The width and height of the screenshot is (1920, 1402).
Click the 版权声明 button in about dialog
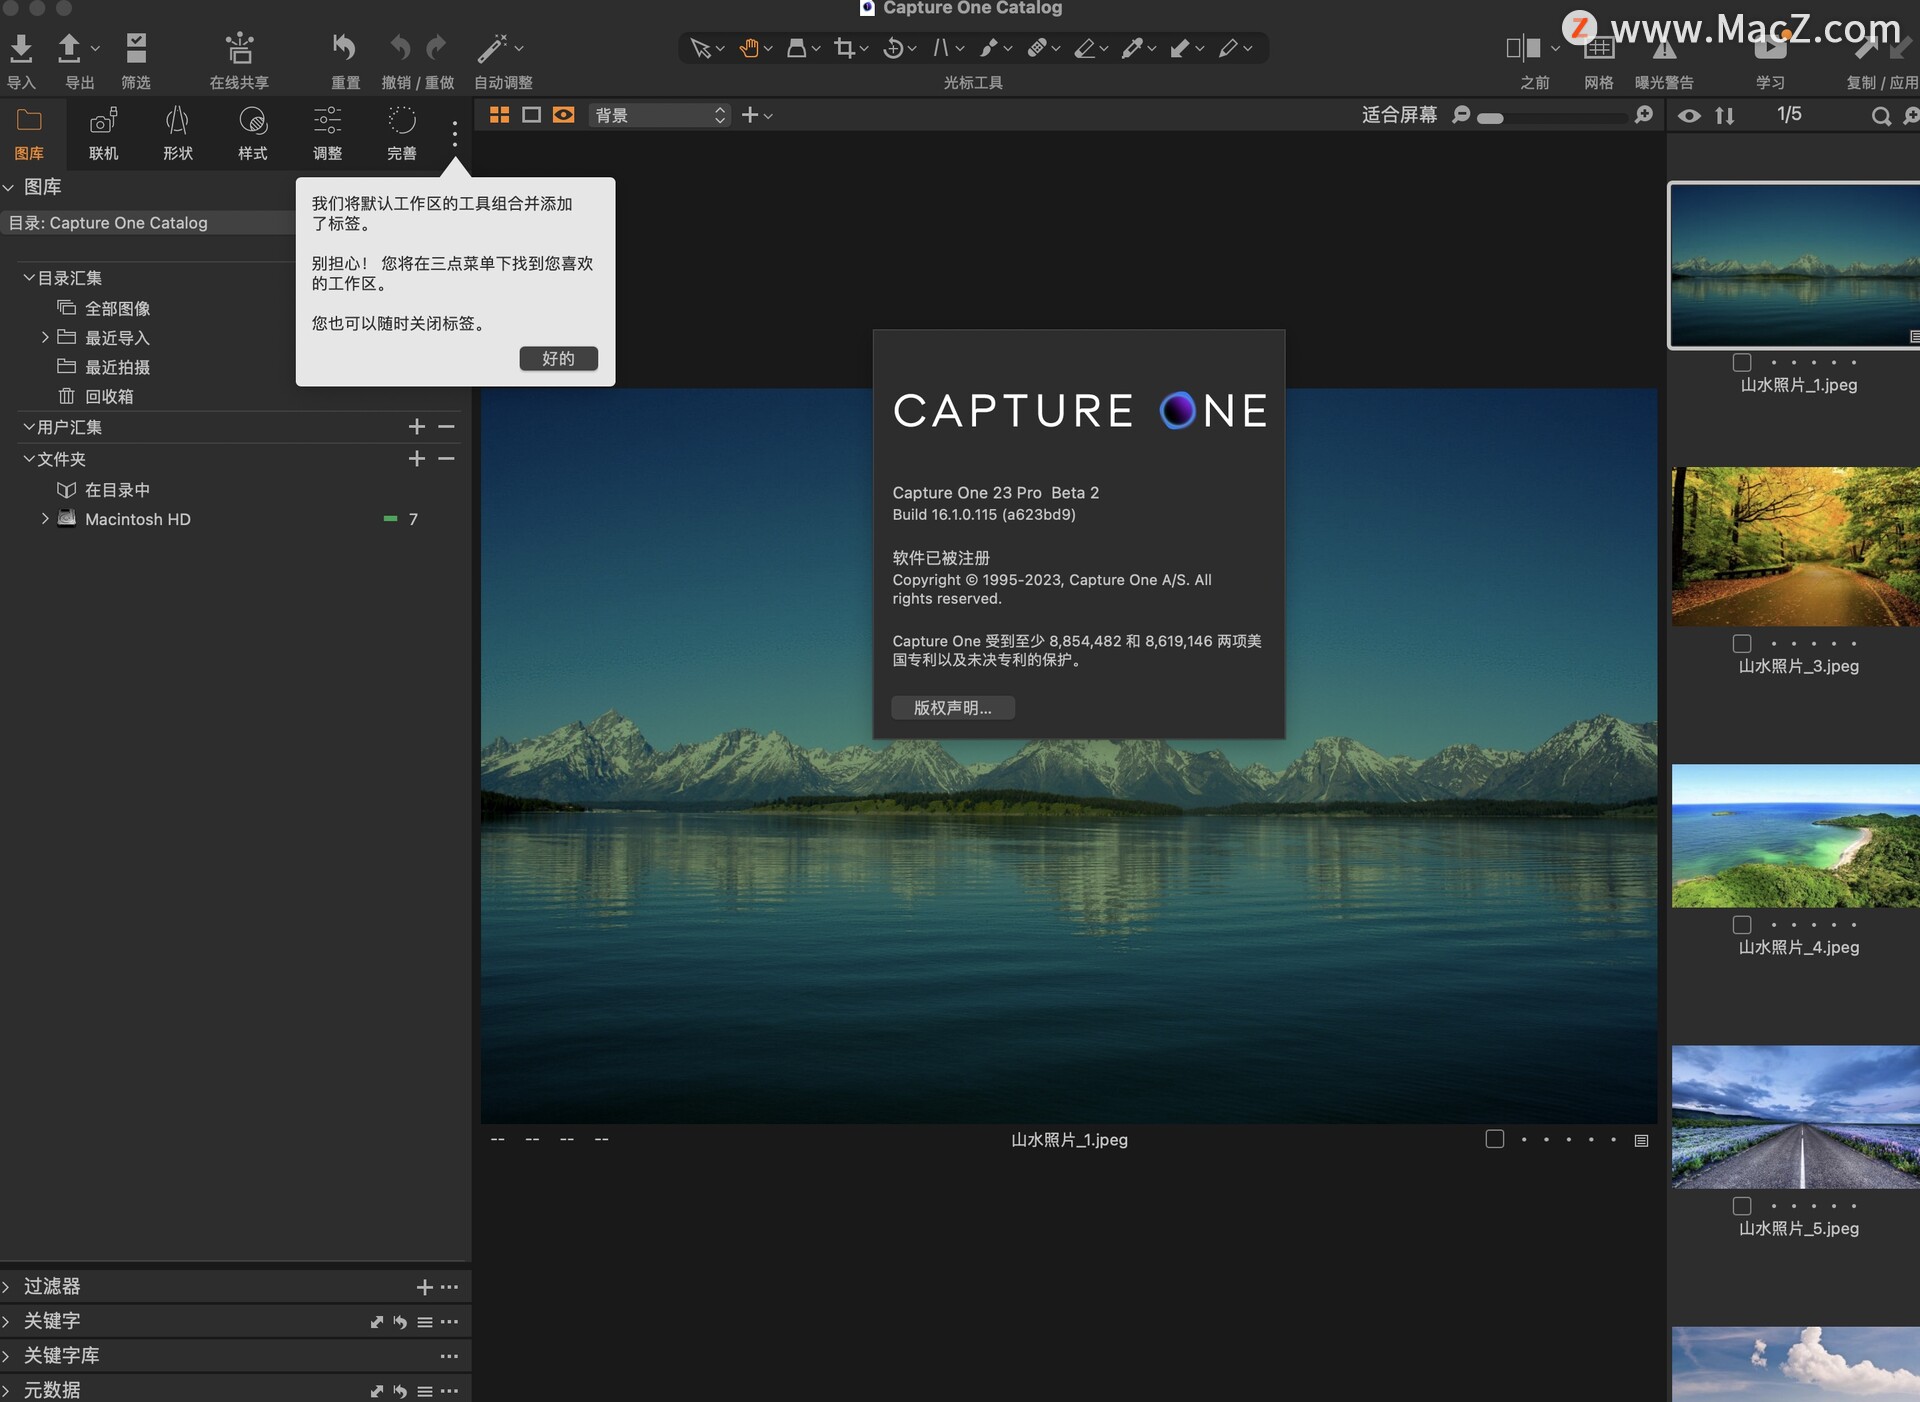coord(951,707)
